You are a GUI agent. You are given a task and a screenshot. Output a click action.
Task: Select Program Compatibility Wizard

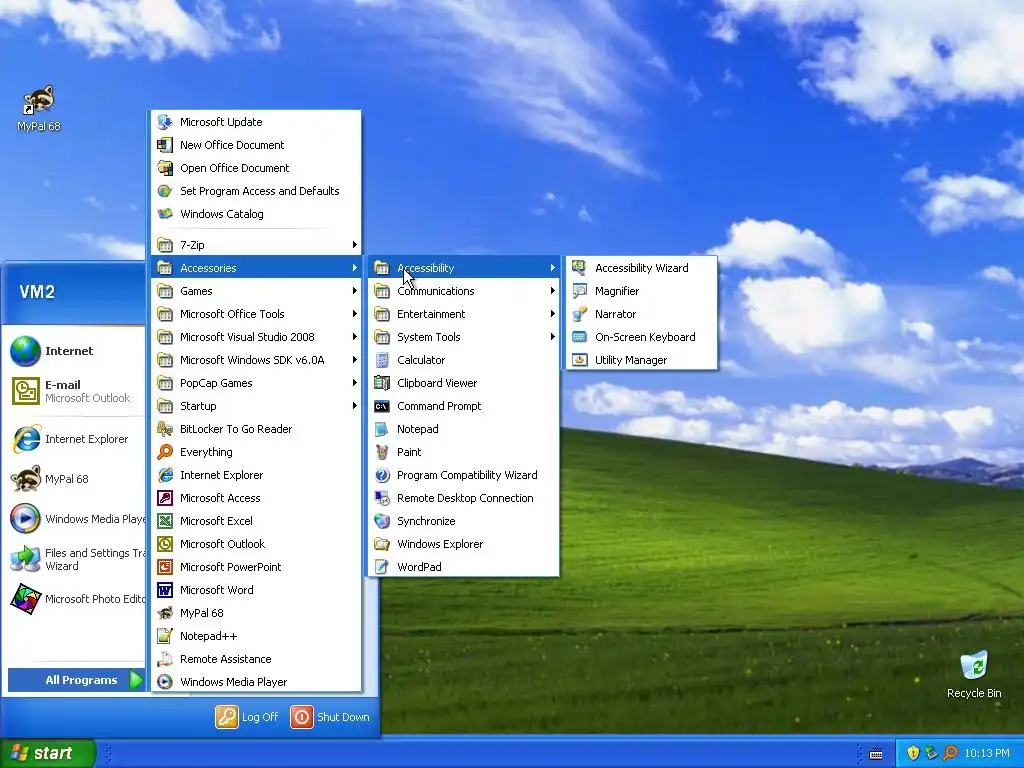[463, 475]
